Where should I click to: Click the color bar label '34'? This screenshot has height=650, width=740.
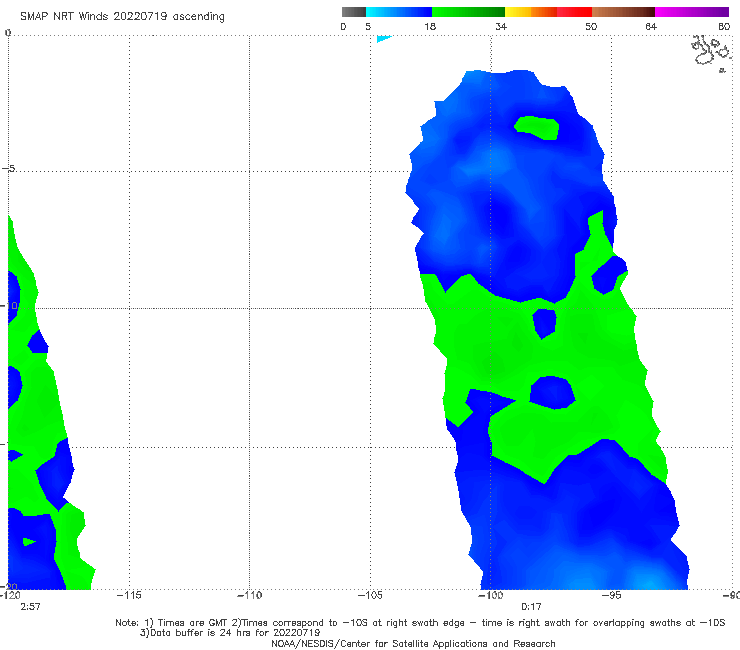(501, 26)
